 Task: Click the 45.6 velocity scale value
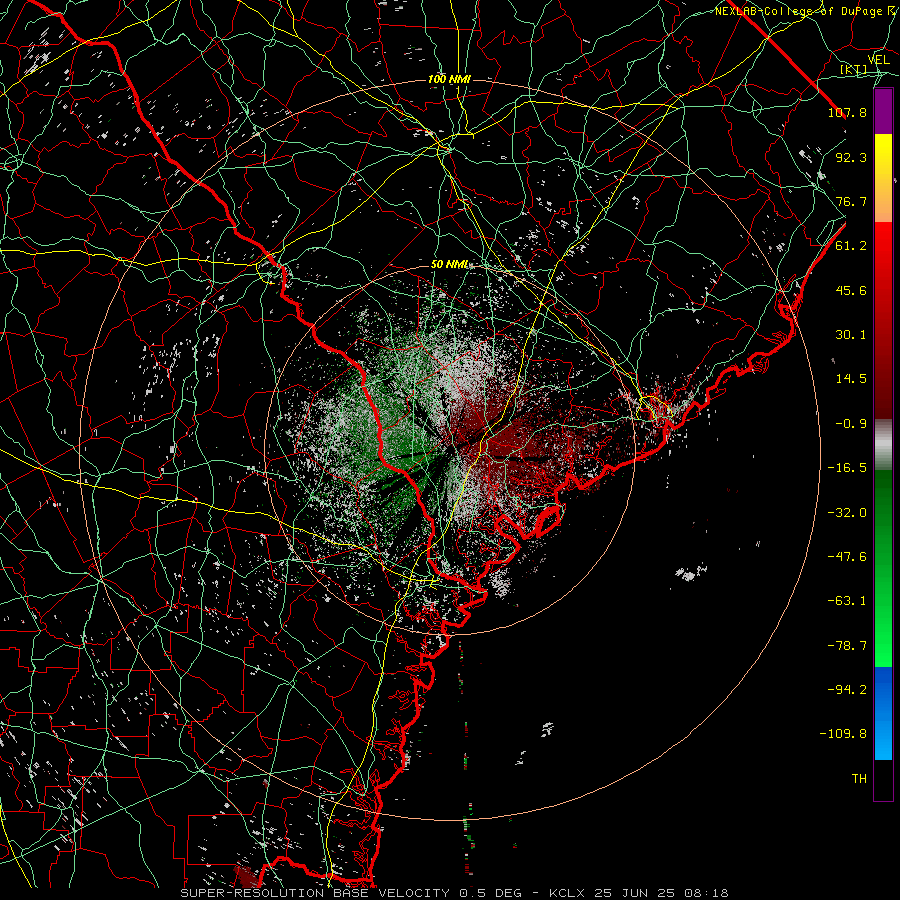[851, 290]
